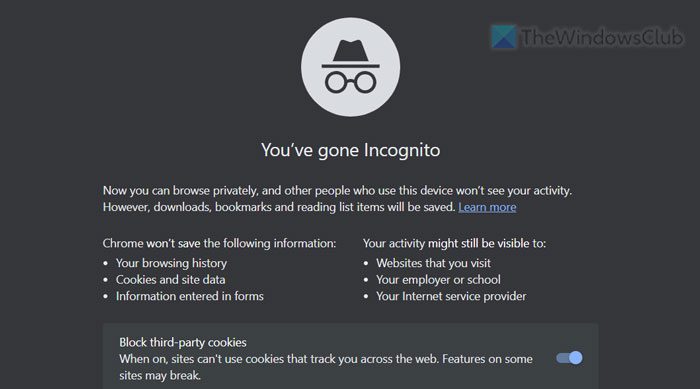Open the Learn more link
Image resolution: width=700 pixels, height=389 pixels.
(x=487, y=207)
